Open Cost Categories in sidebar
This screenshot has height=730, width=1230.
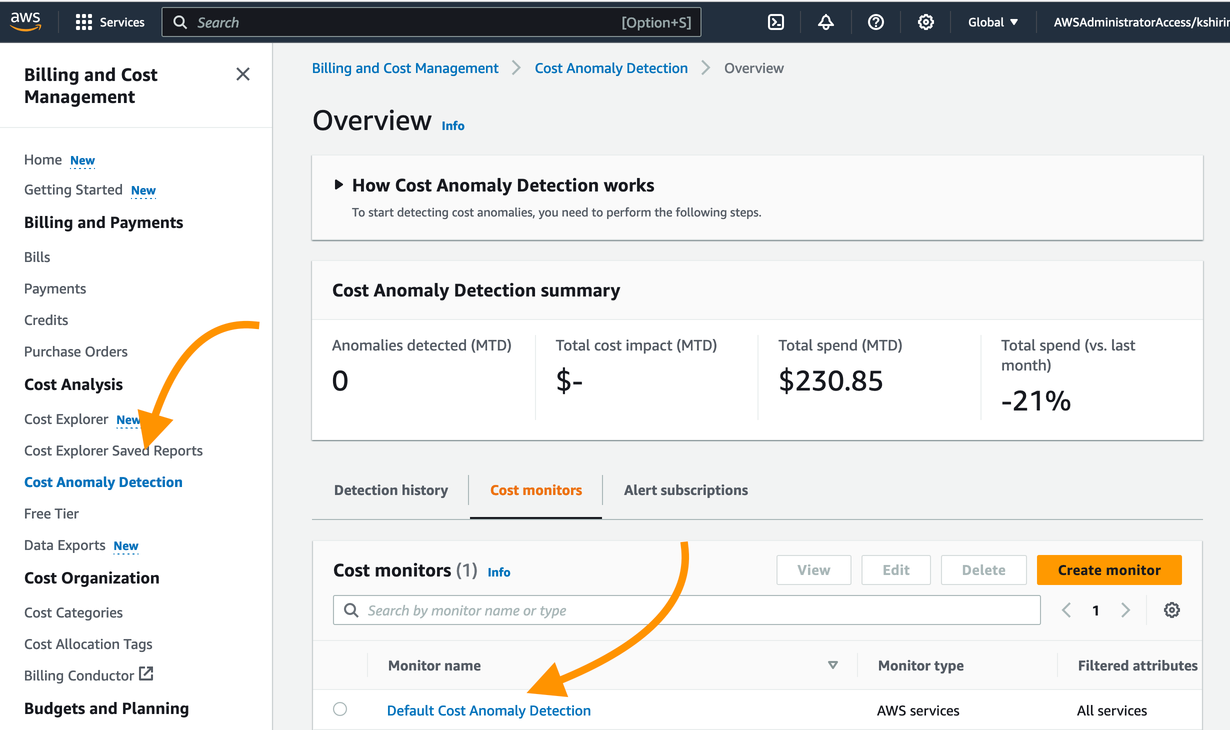point(73,612)
